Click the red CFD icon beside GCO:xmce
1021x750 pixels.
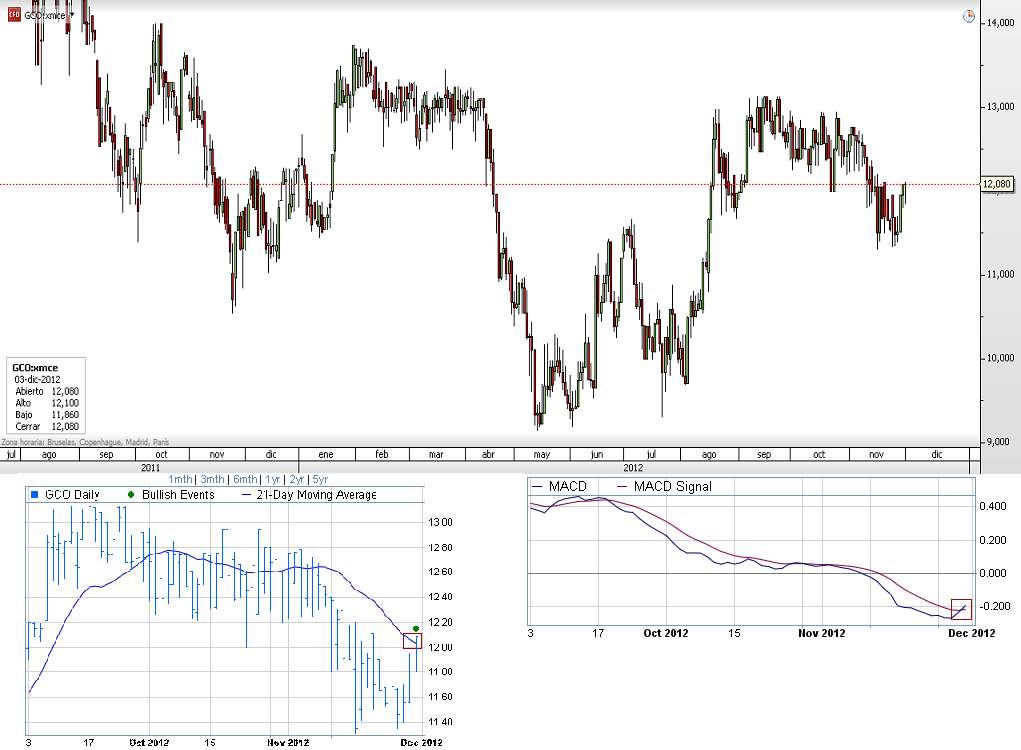(14, 14)
